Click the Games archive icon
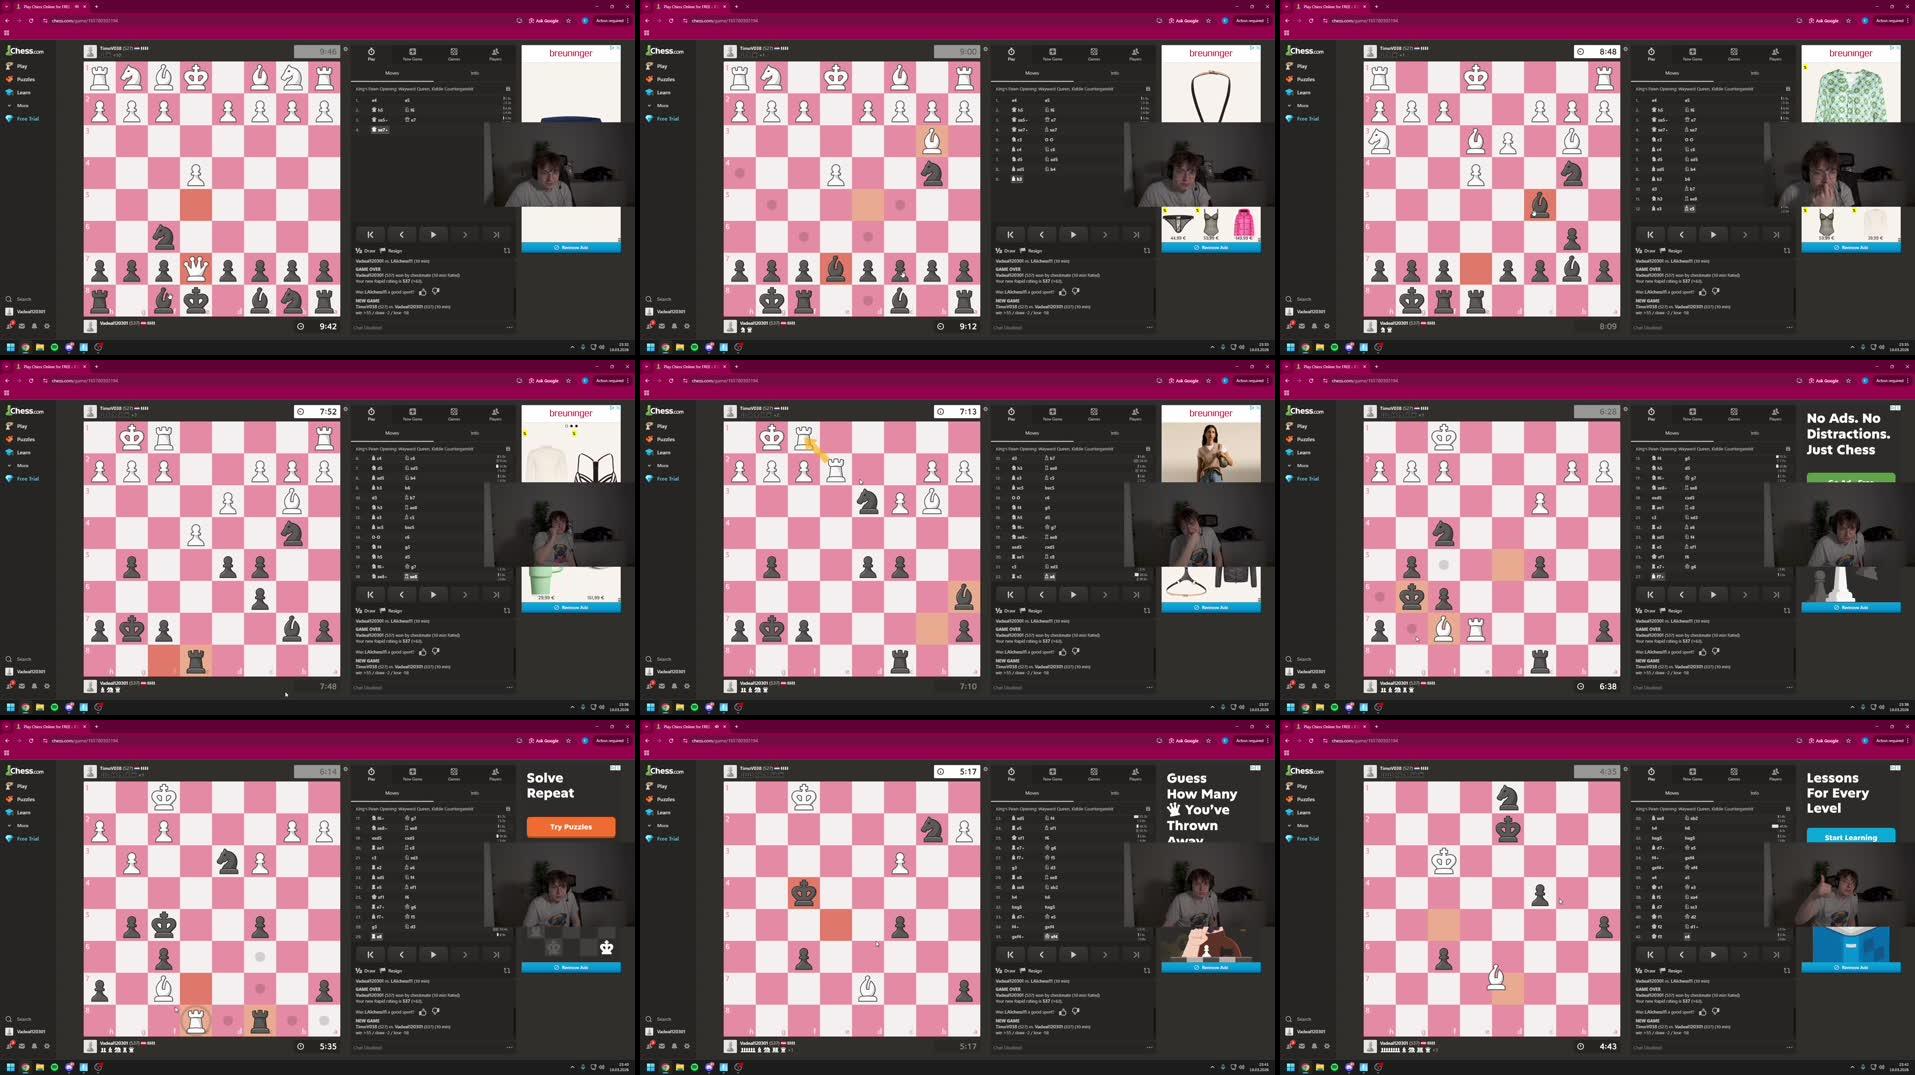1915x1075 pixels. point(454,52)
